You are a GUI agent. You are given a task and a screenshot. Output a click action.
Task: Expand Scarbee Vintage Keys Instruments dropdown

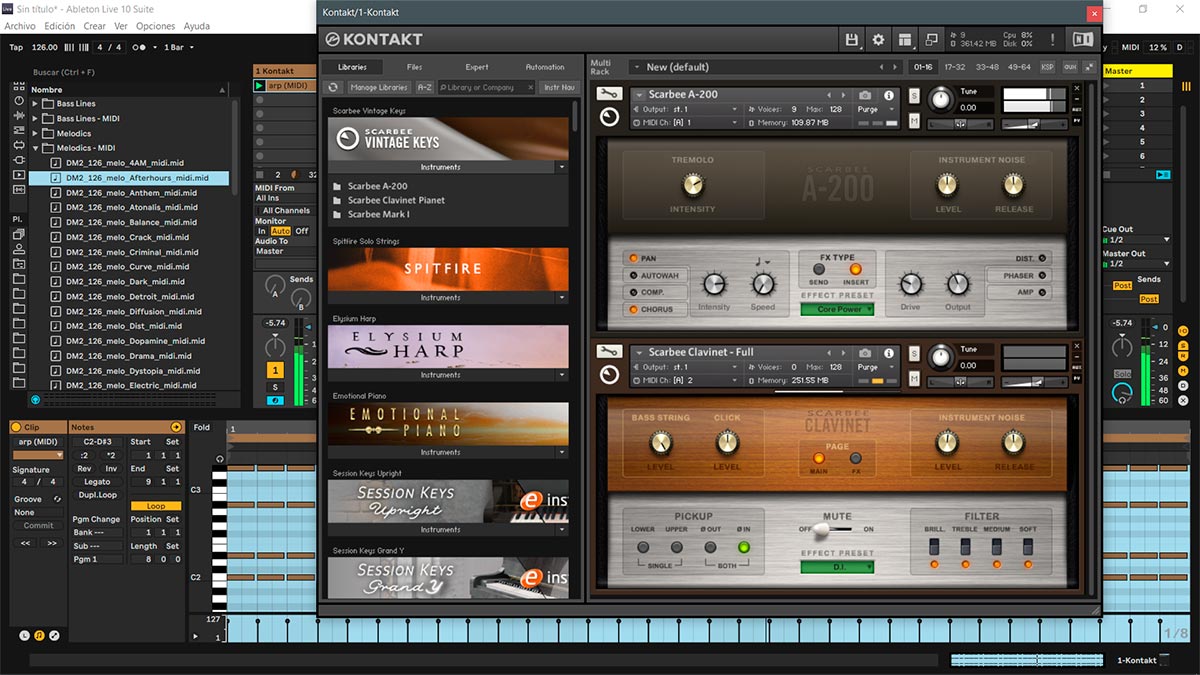tap(561, 167)
